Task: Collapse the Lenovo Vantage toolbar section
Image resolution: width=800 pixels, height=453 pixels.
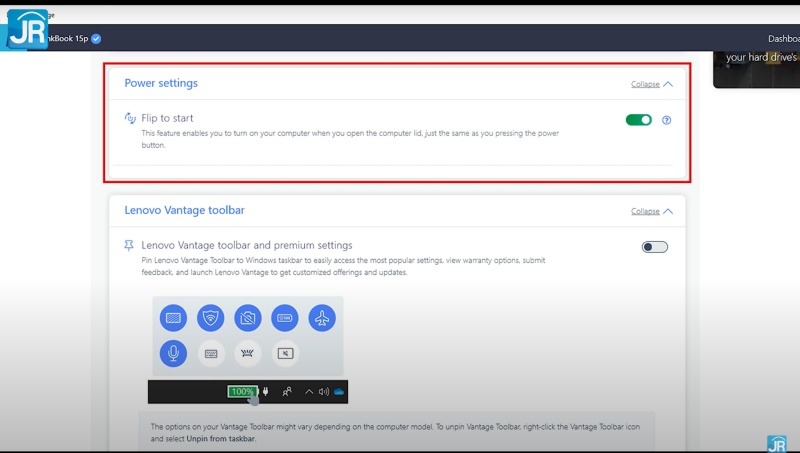Action: point(645,211)
